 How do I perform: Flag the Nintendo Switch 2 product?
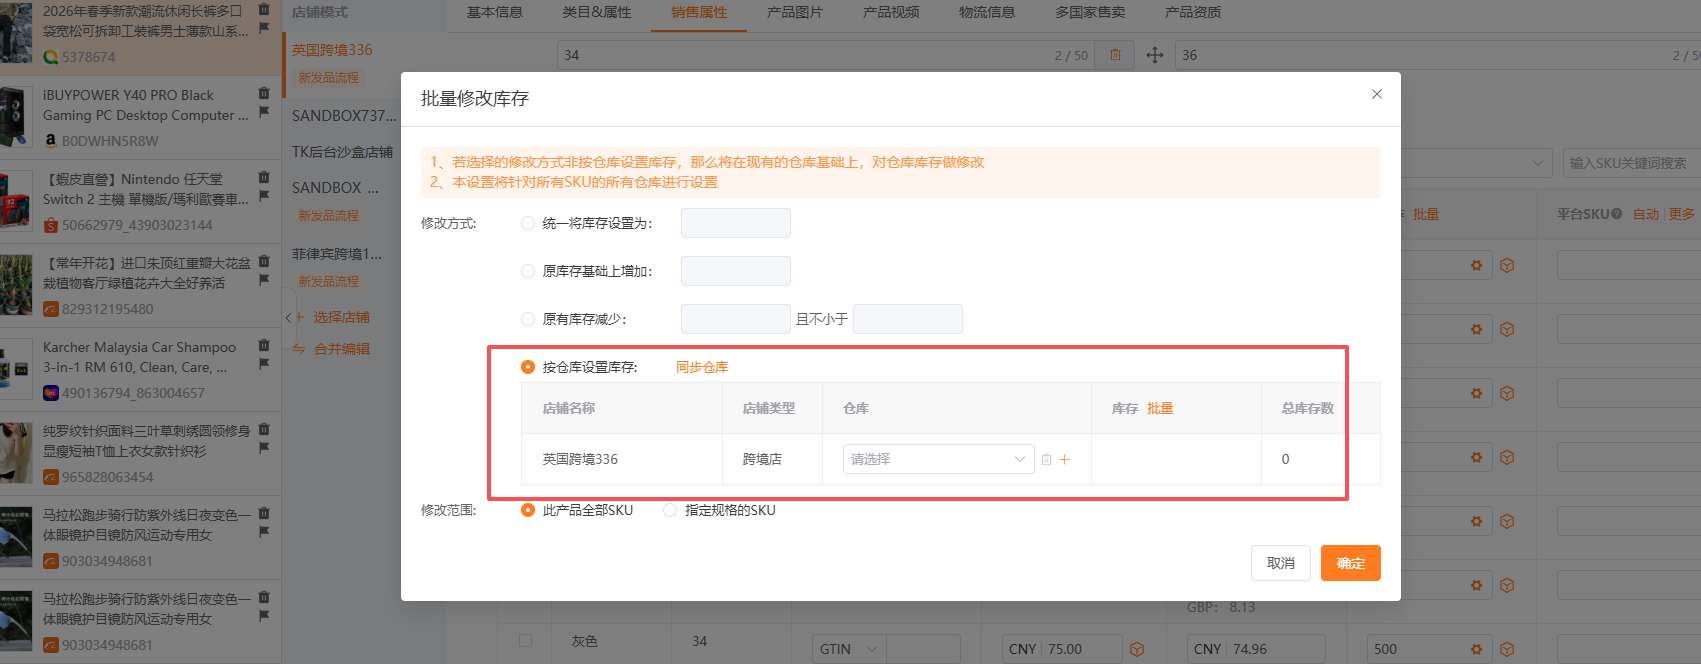pos(264,196)
